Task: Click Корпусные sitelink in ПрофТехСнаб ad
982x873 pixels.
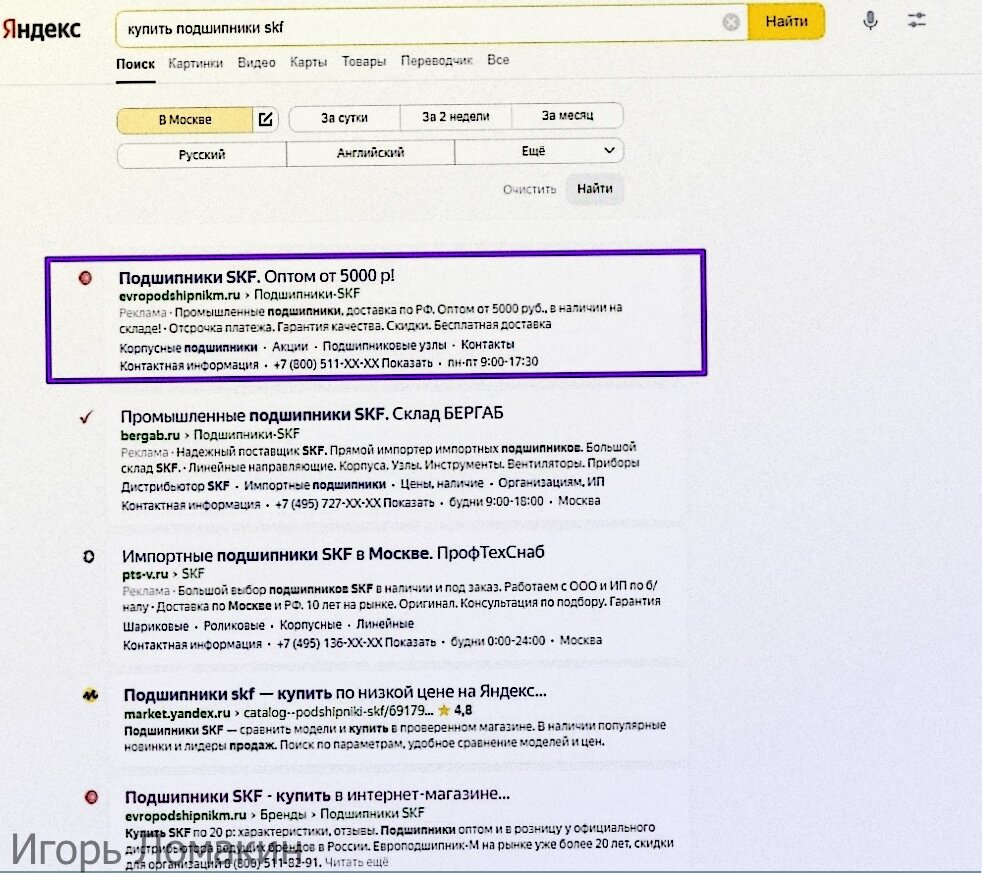Action: [311, 624]
